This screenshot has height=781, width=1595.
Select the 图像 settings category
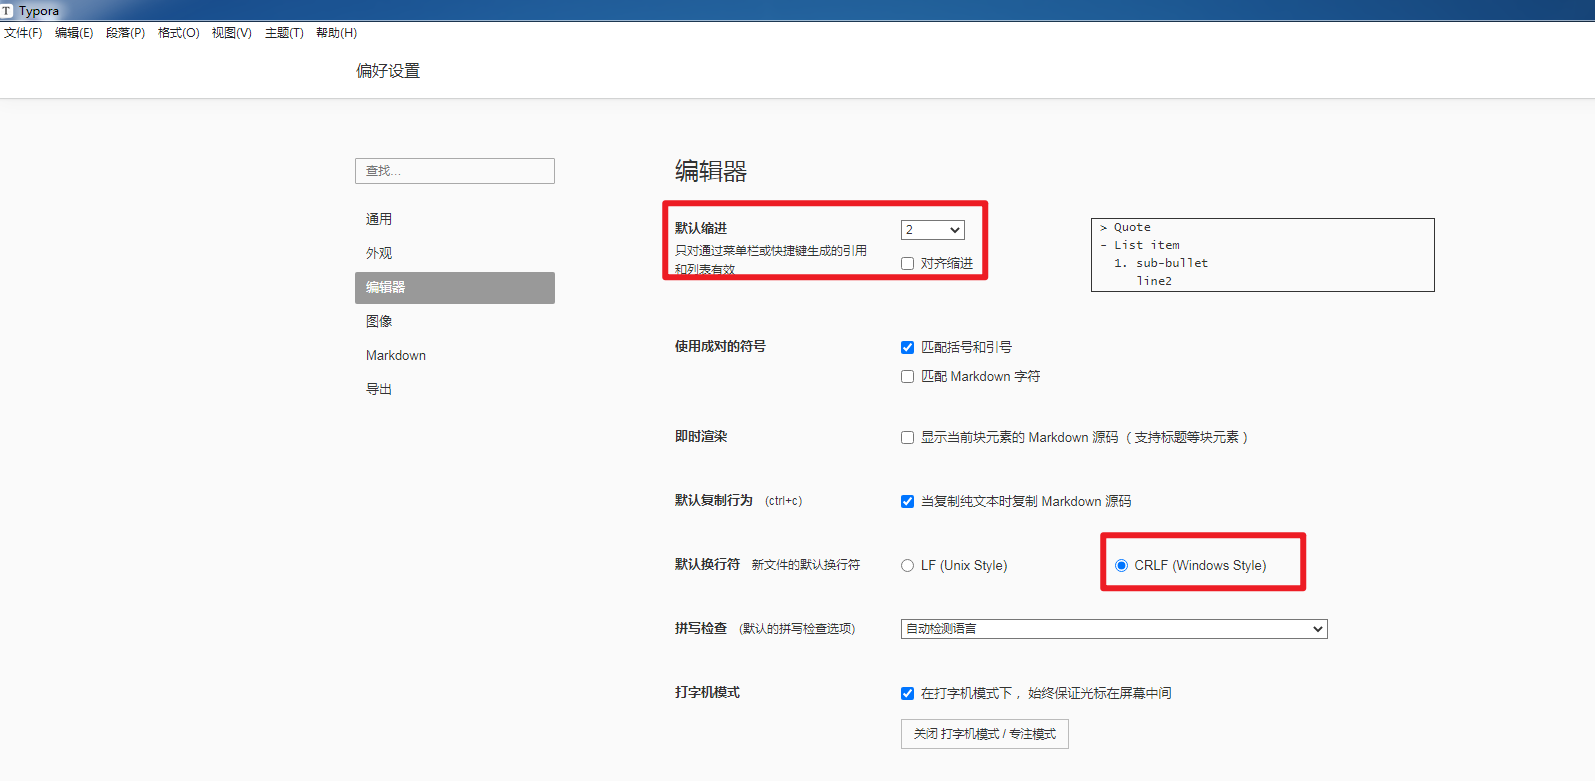coord(455,321)
